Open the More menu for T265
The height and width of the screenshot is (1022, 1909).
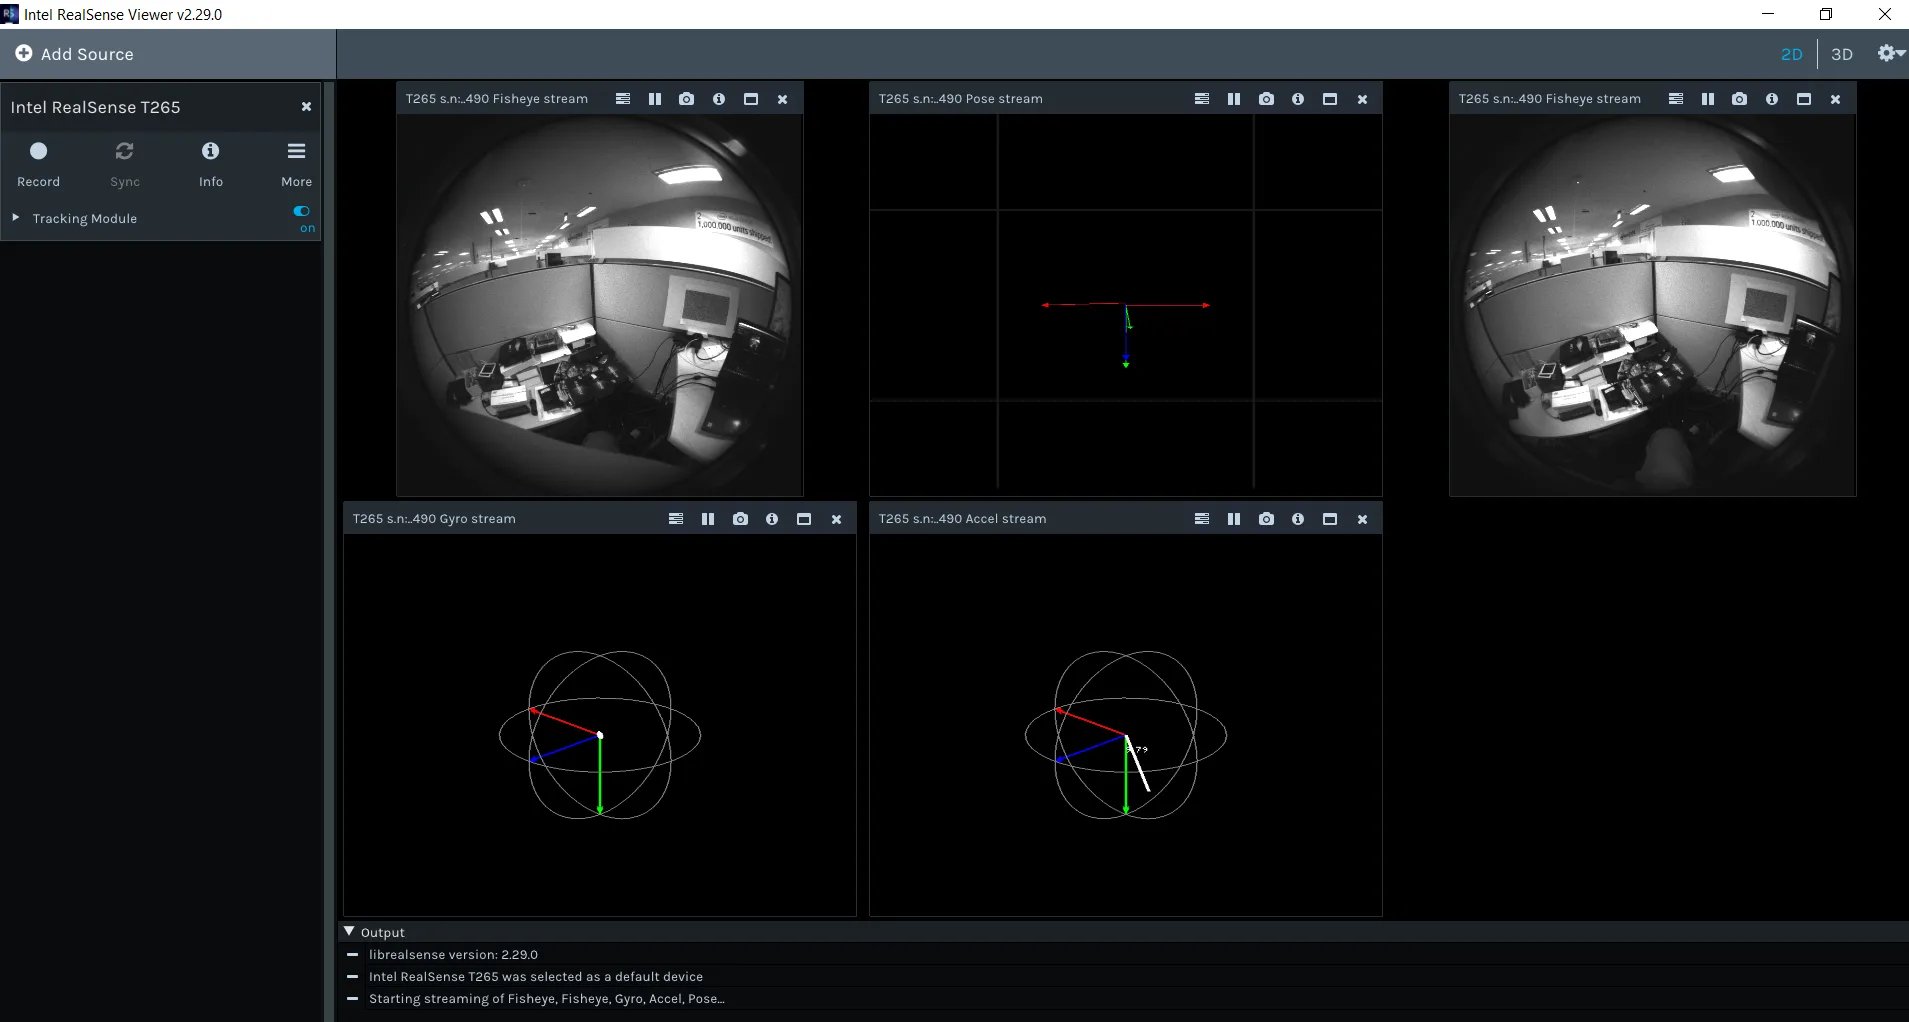click(x=296, y=164)
